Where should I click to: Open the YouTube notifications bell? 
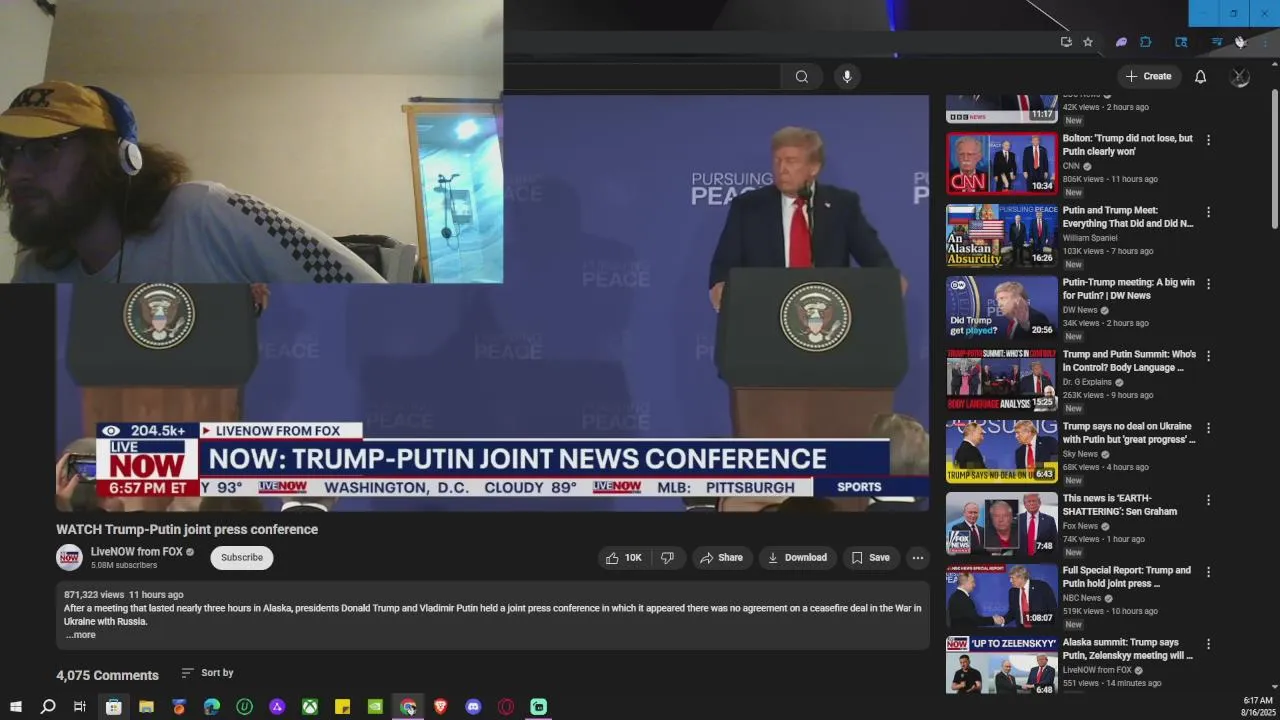point(1200,77)
